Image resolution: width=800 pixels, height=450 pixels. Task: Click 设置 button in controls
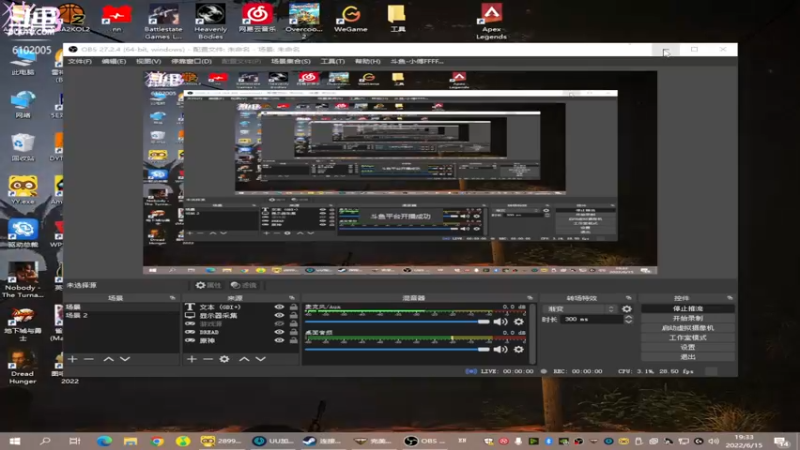688,347
